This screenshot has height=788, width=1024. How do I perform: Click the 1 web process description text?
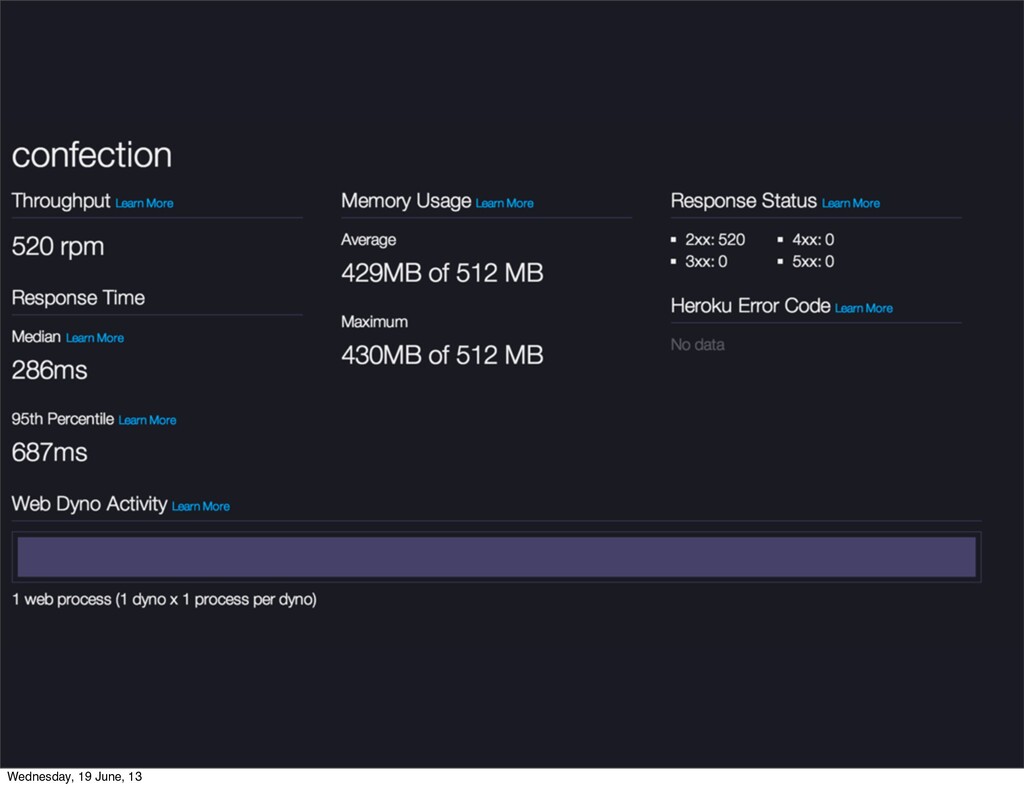(164, 599)
